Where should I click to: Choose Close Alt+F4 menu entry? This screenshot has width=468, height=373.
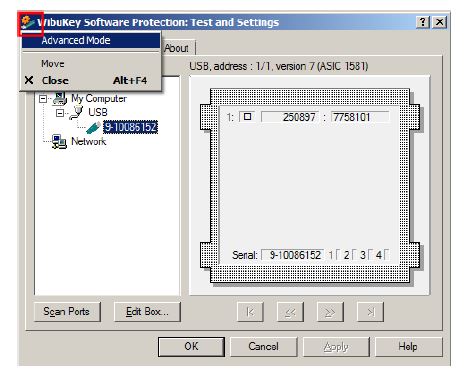(x=91, y=80)
